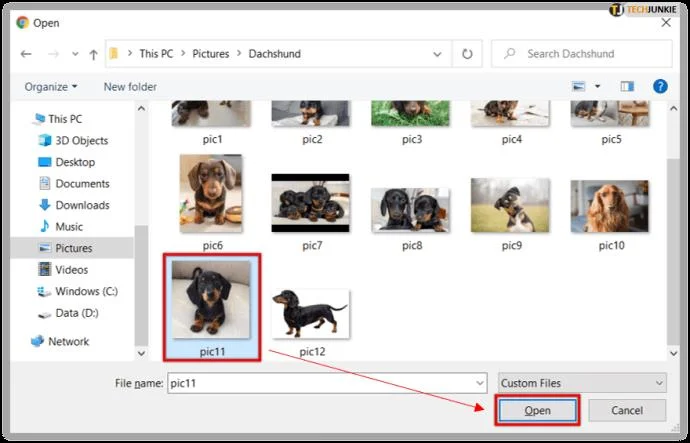Click the Search Dachshund field
This screenshot has width=690, height=443.
point(582,54)
